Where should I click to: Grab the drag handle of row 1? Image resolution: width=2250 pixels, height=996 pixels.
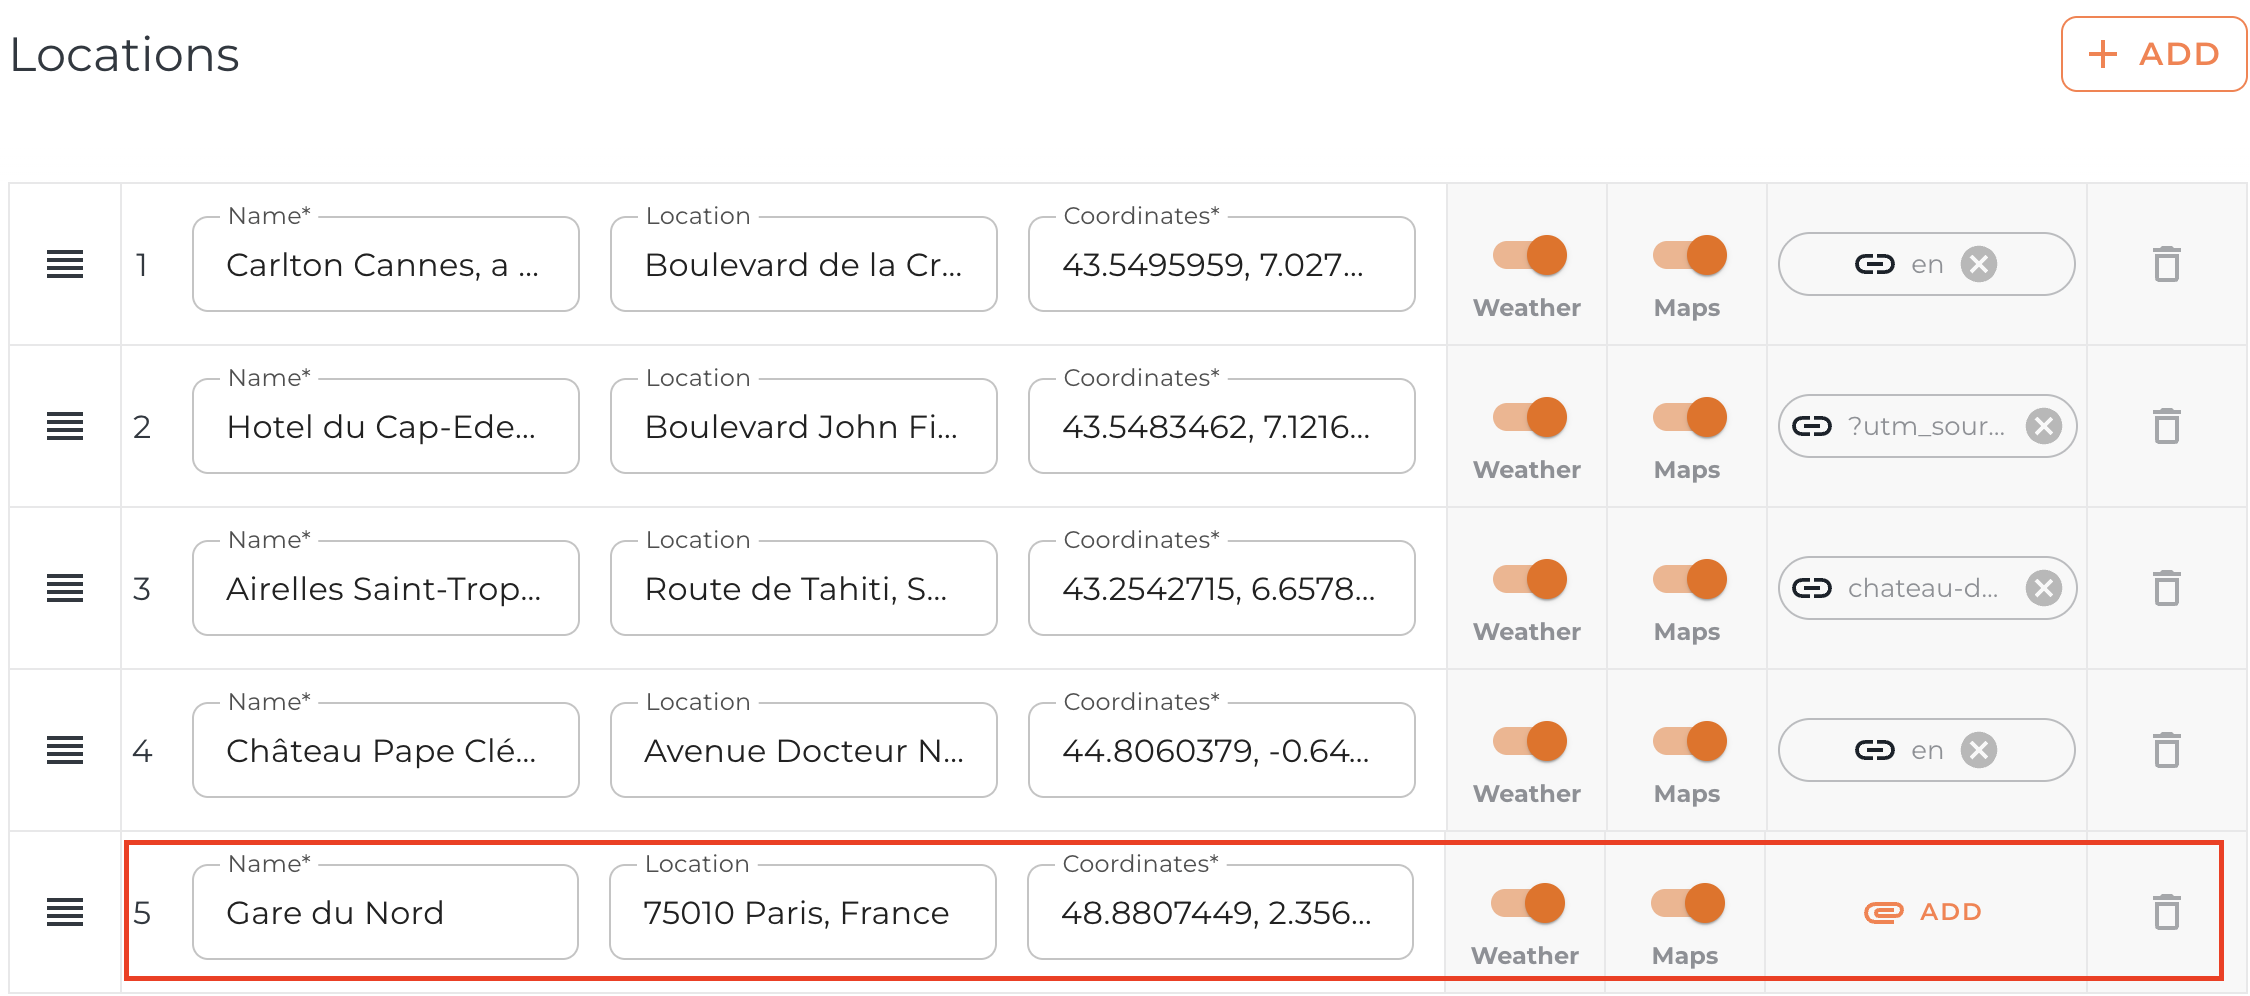tap(65, 265)
